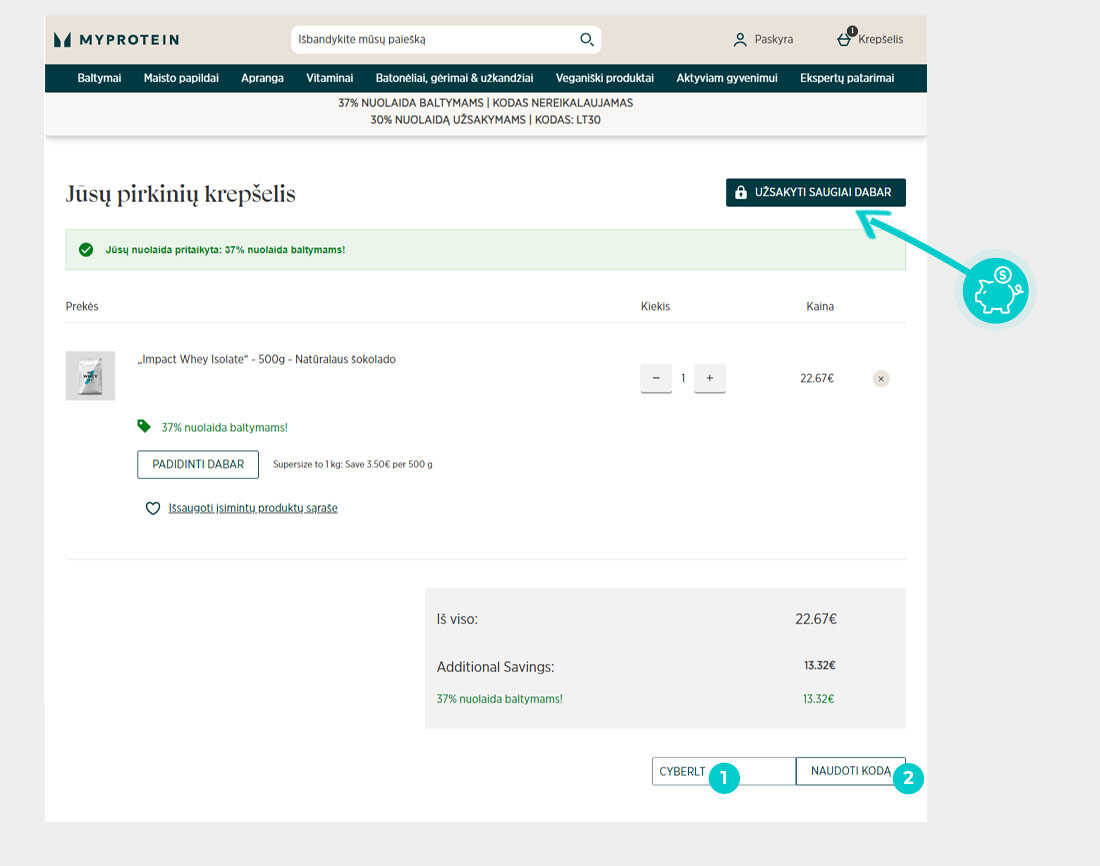Click the Paskyra label
The width and height of the screenshot is (1100, 866).
coord(774,39)
